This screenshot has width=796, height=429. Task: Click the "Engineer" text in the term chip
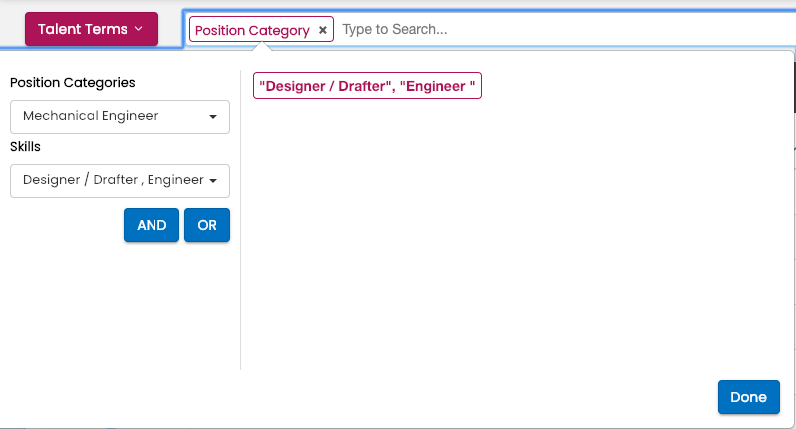pos(437,87)
